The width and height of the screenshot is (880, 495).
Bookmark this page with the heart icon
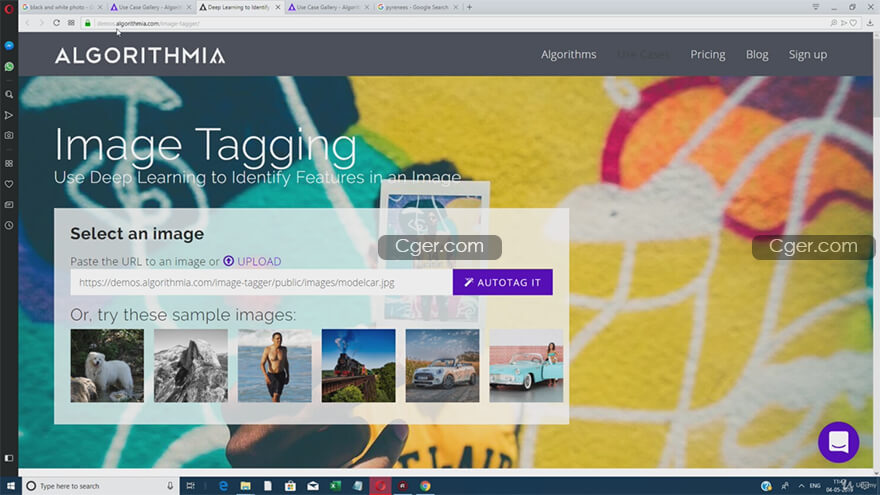[x=853, y=23]
